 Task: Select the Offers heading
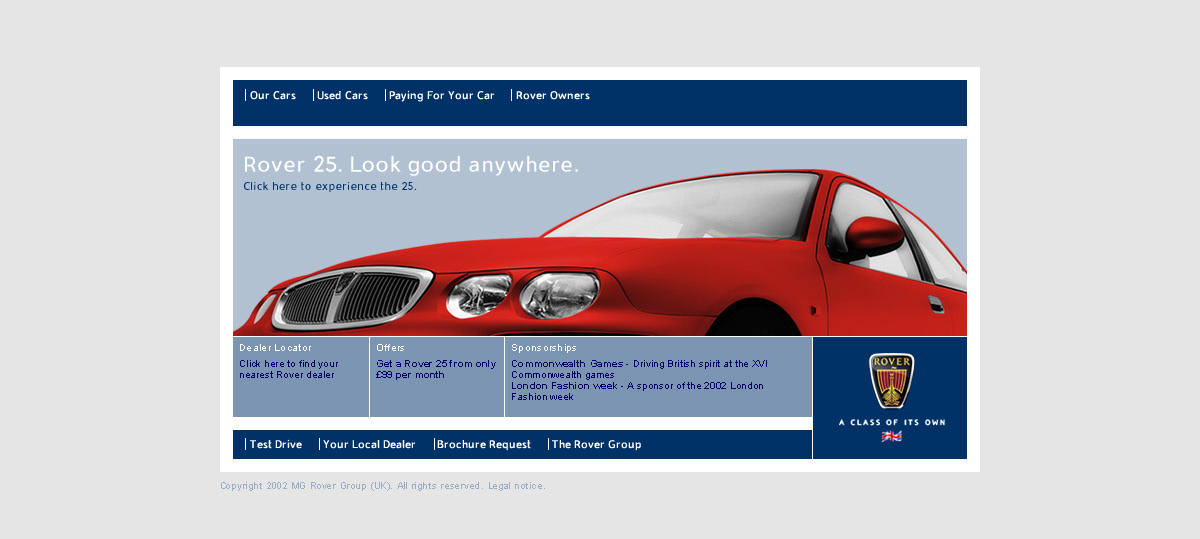[x=390, y=348]
